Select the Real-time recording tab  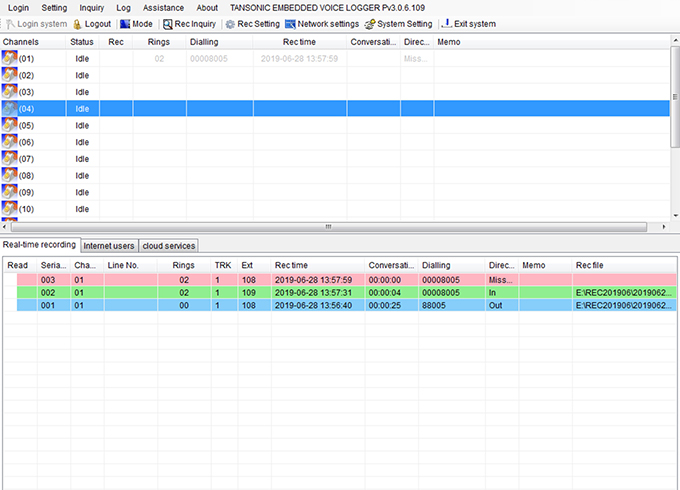tap(39, 245)
